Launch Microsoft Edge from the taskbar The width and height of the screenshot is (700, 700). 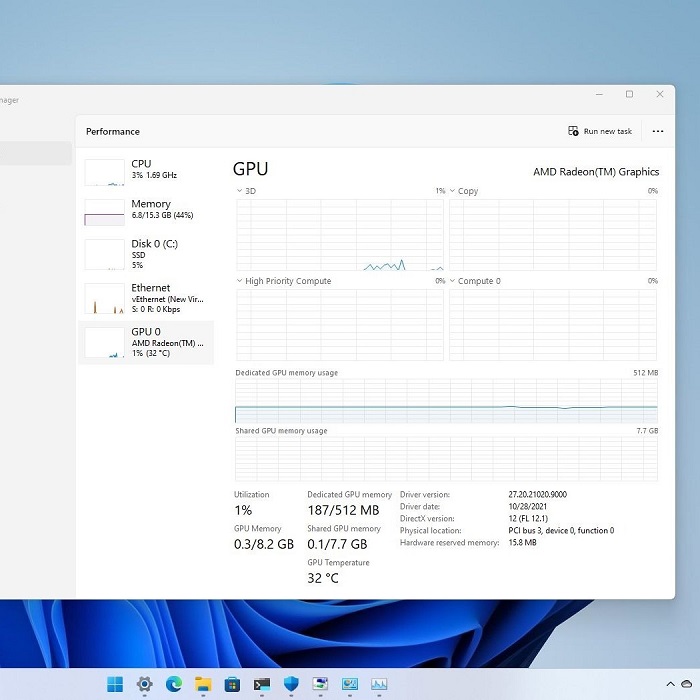[x=174, y=684]
